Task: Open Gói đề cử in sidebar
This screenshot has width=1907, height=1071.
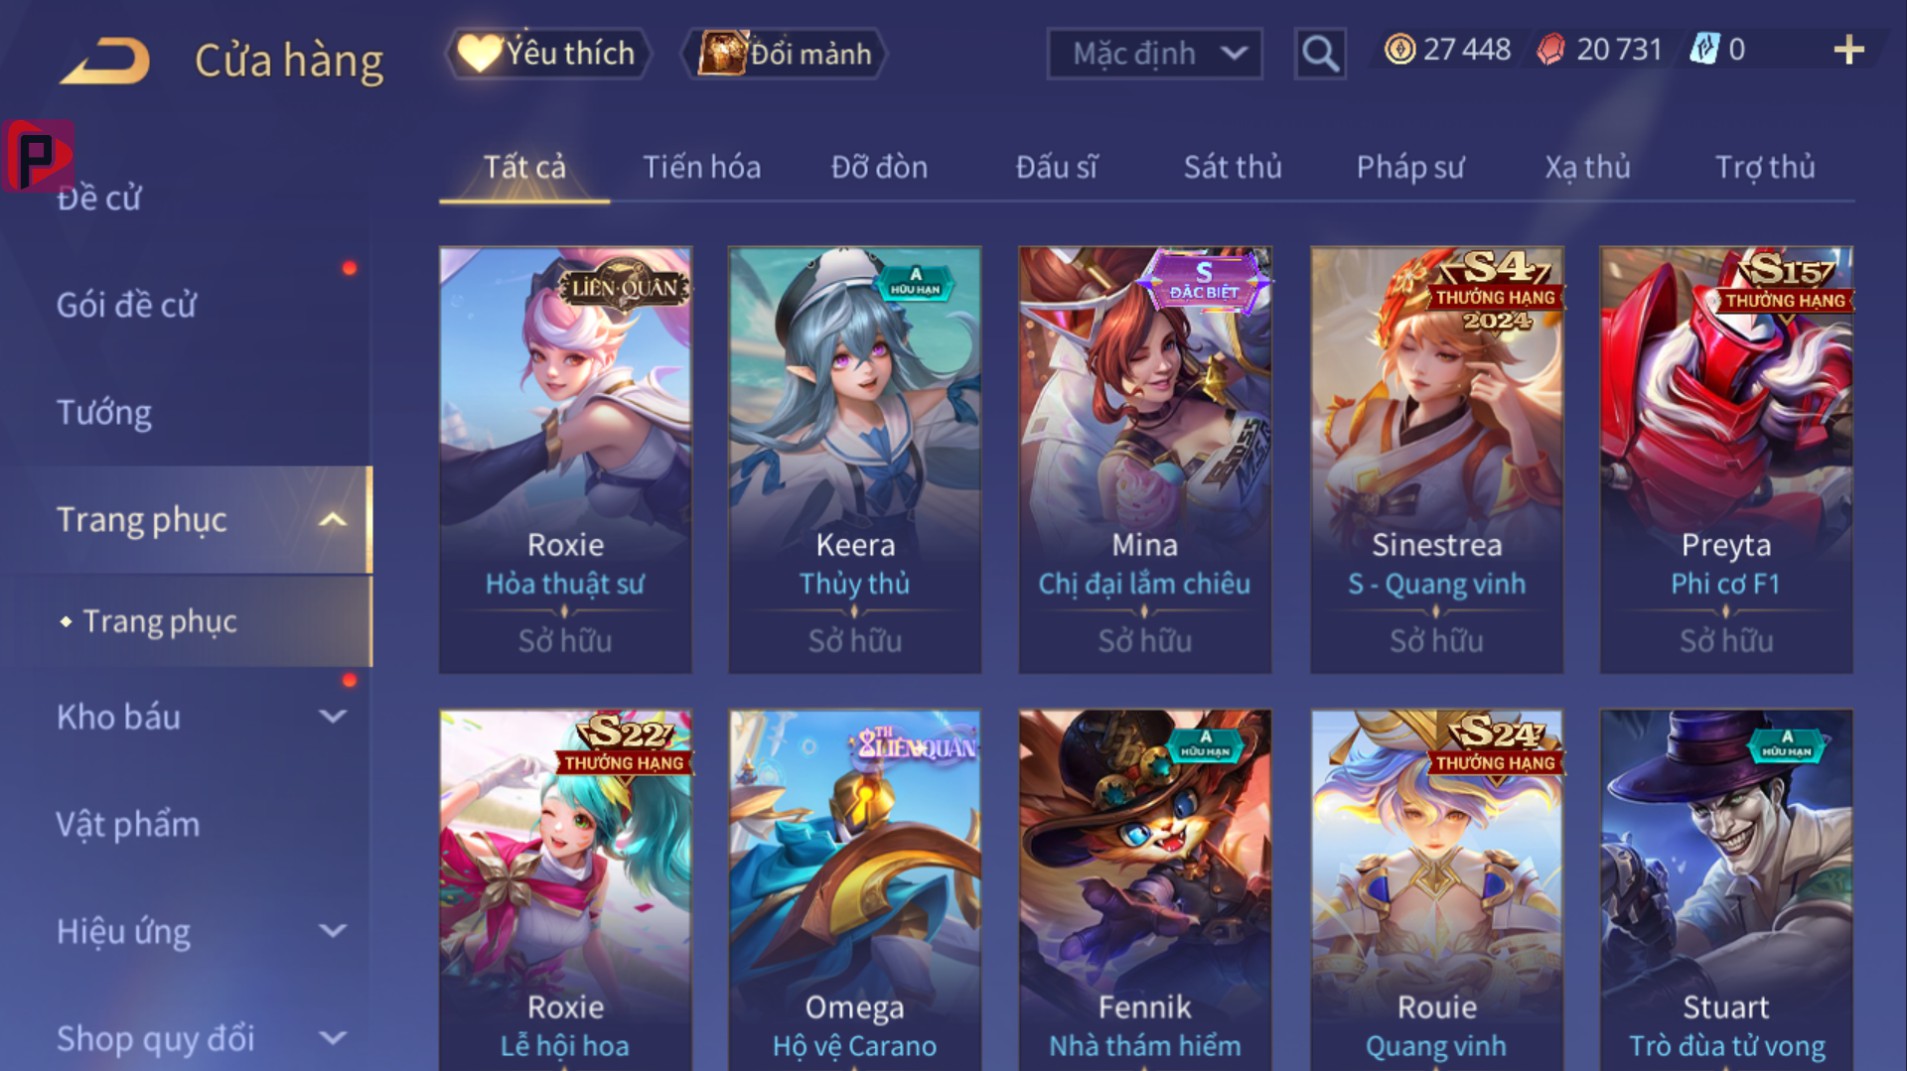Action: [126, 305]
